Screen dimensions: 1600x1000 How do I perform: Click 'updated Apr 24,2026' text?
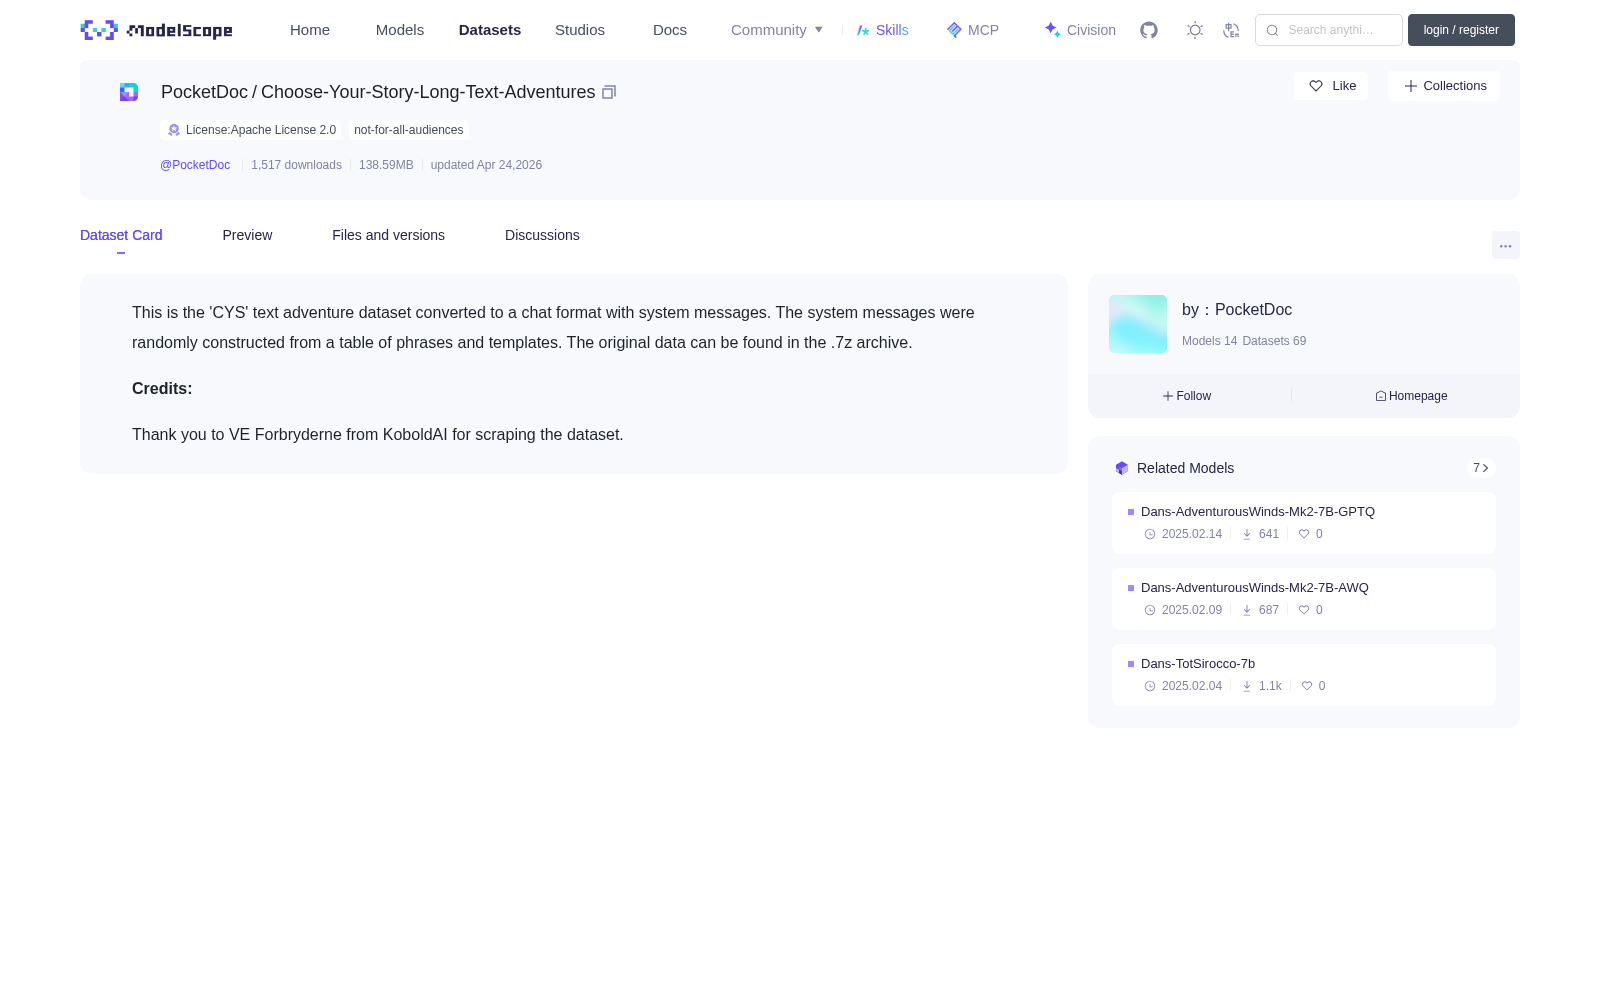pyautogui.click(x=486, y=165)
